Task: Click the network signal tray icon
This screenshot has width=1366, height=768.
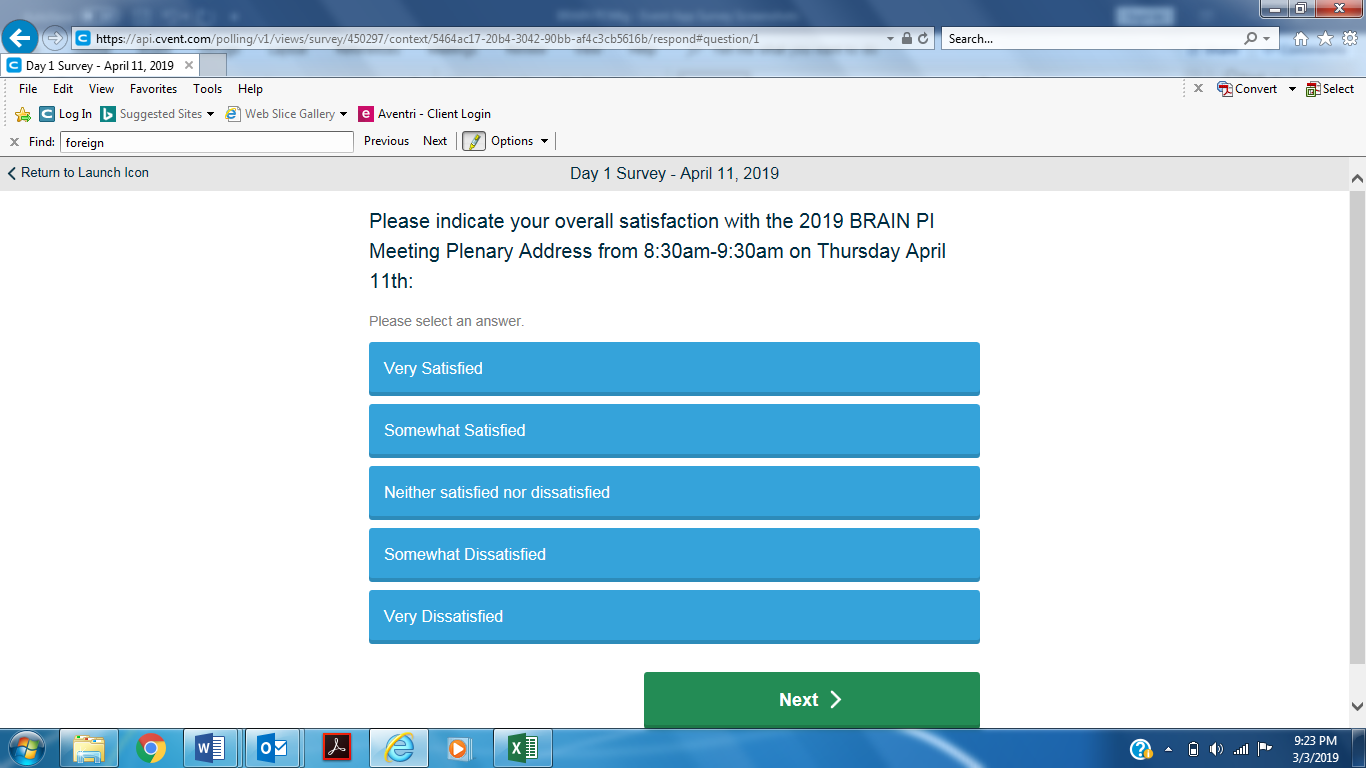Action: [1241, 749]
